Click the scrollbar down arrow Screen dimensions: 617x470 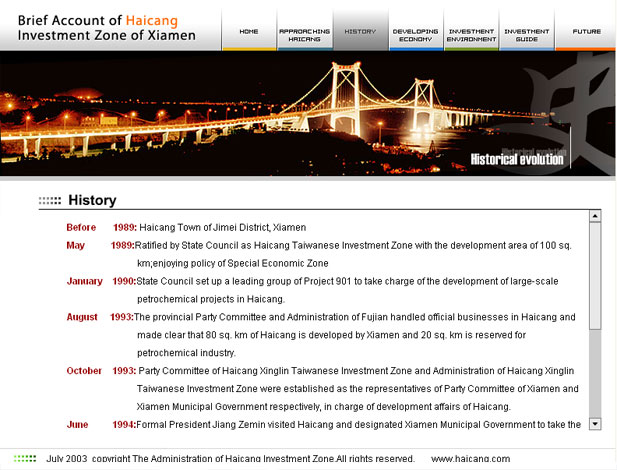(595, 424)
